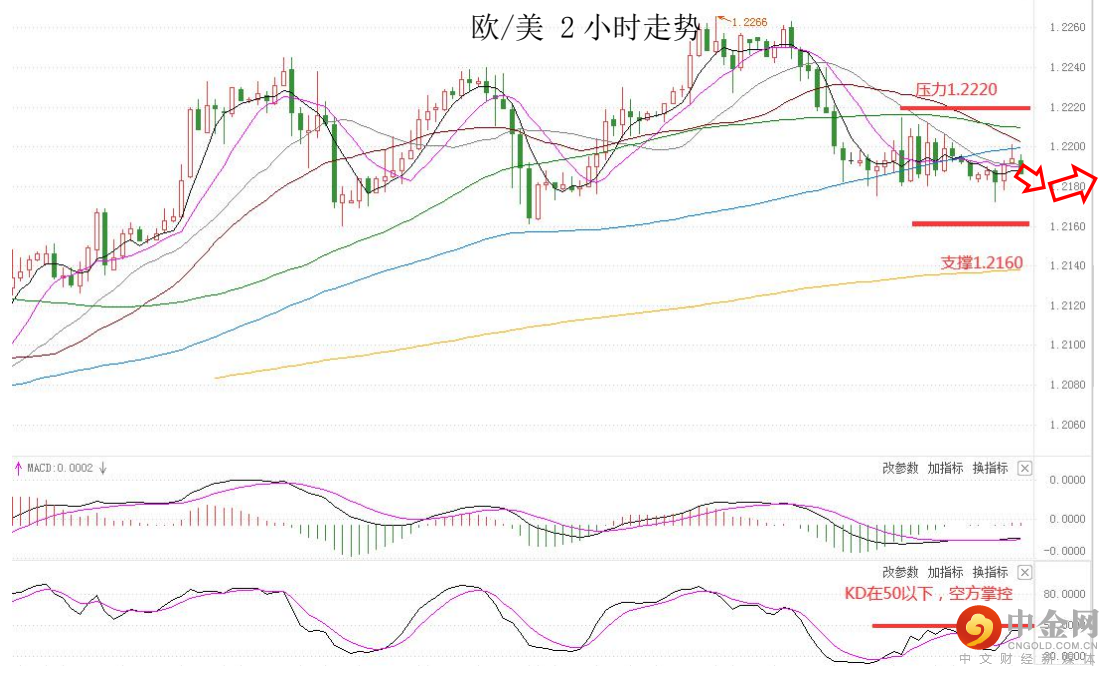Click the 1.2200 price axis label
Screen dimensions: 1113x677
[1068, 147]
